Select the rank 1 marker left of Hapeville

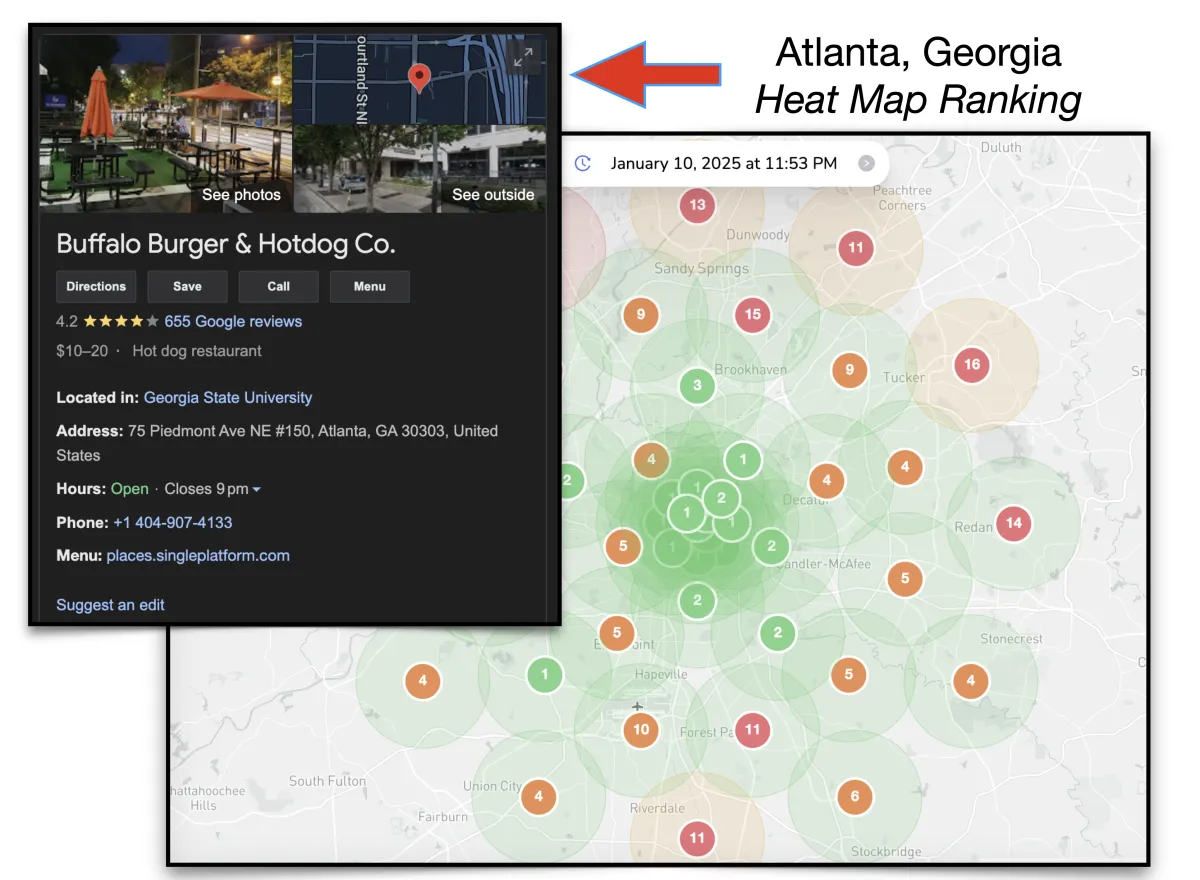[544, 674]
